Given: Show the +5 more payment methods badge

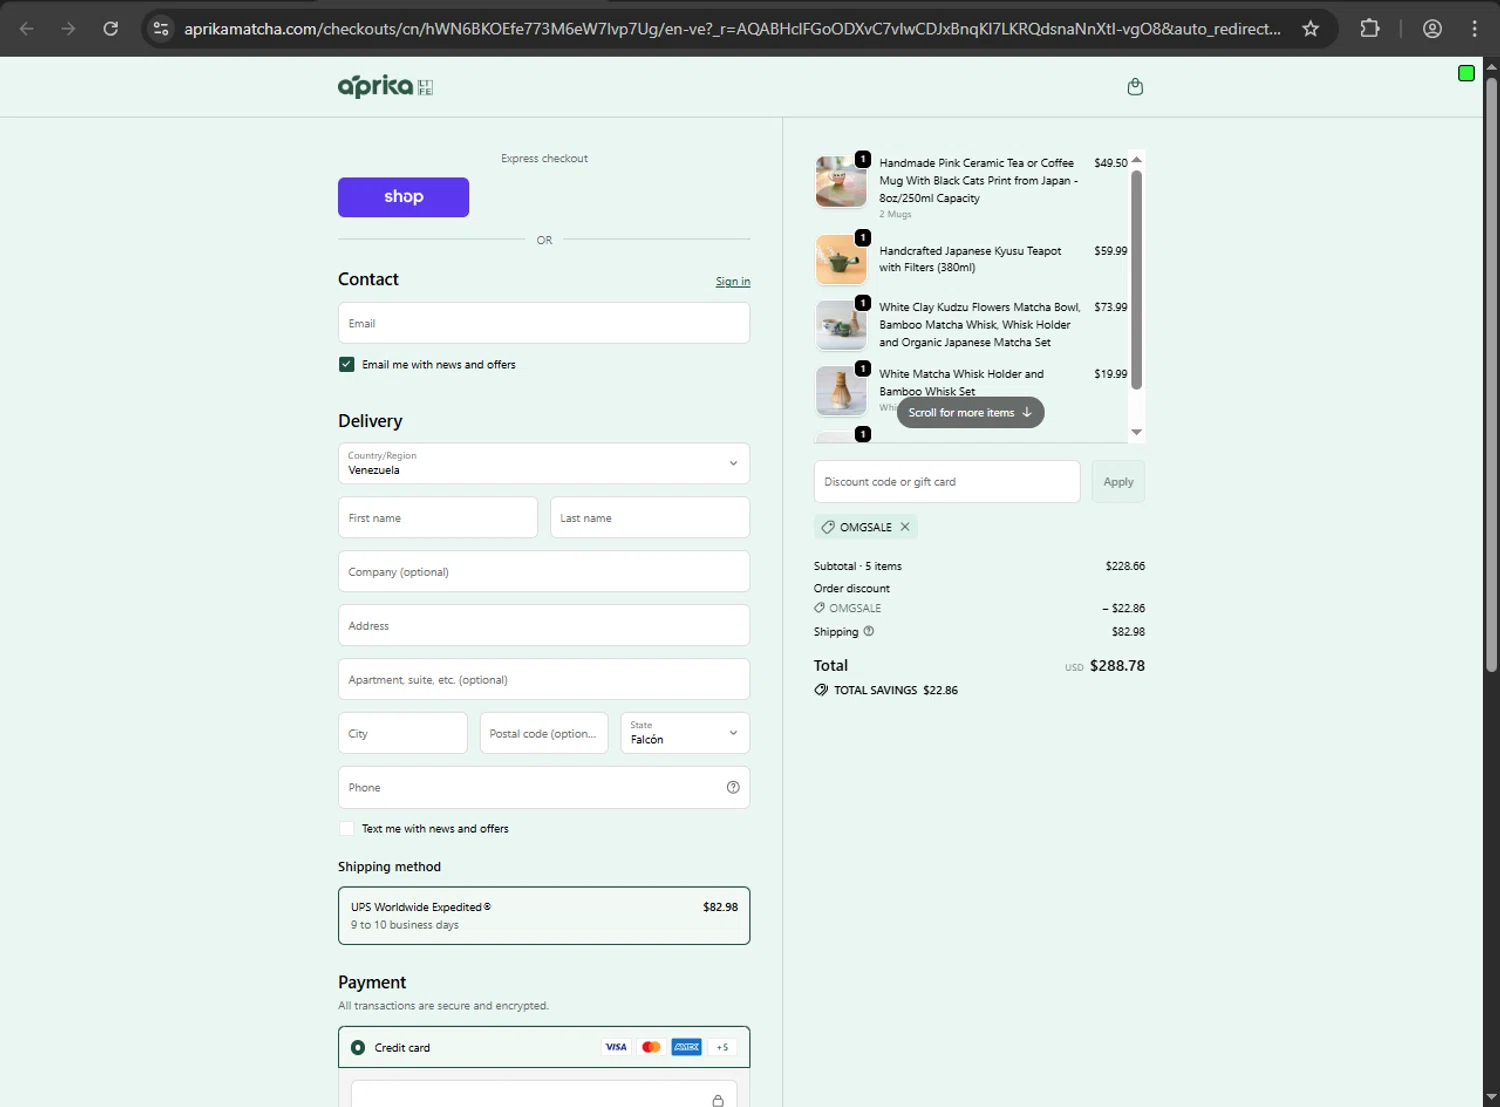Looking at the screenshot, I should click(x=722, y=1047).
